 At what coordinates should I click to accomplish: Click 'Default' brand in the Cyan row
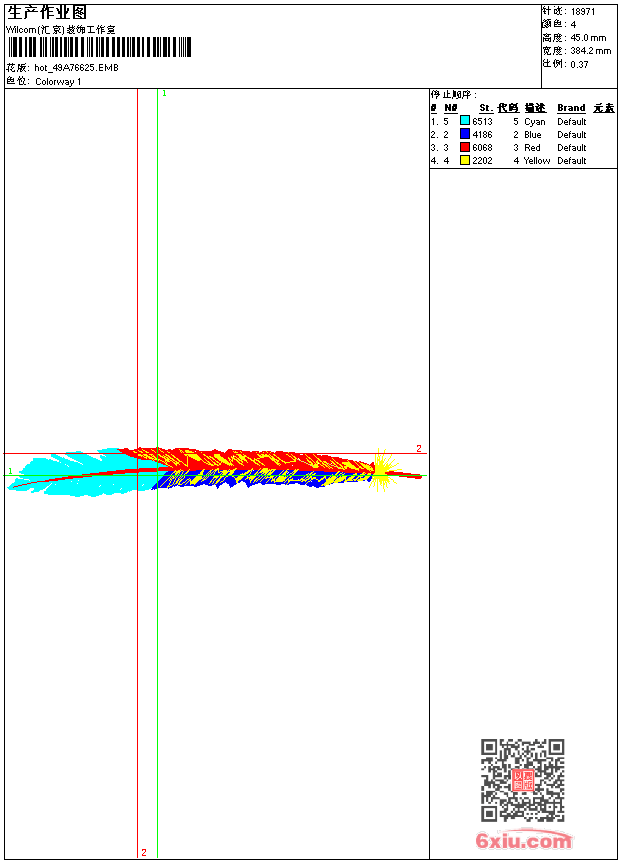coord(572,122)
